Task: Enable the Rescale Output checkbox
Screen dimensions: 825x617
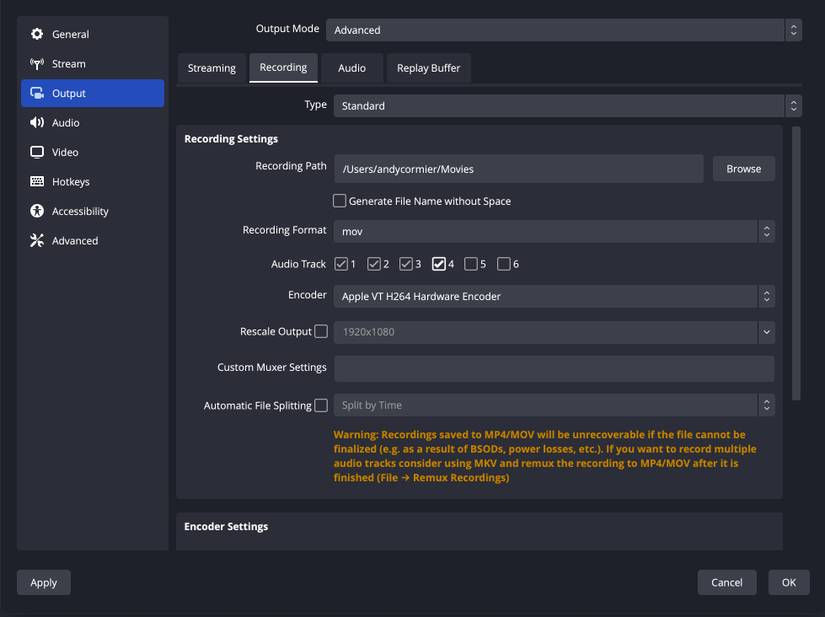Action: coord(320,331)
